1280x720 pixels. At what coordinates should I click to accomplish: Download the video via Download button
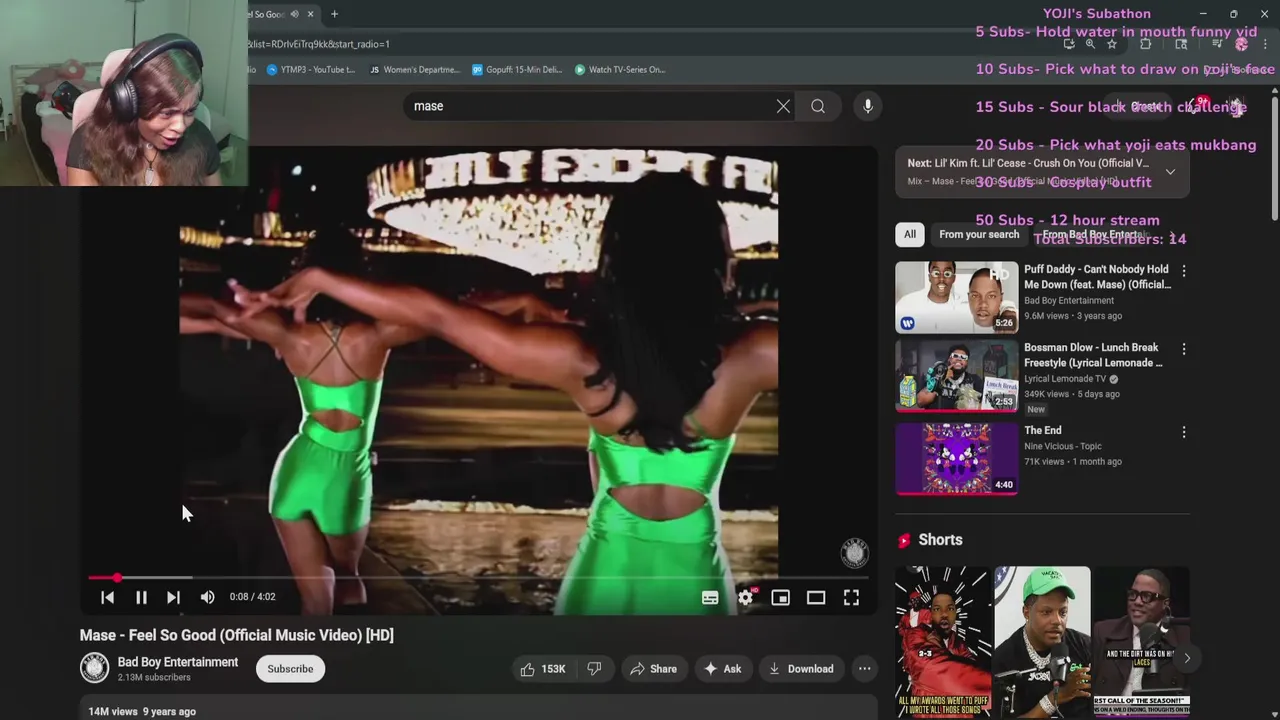[x=801, y=669]
